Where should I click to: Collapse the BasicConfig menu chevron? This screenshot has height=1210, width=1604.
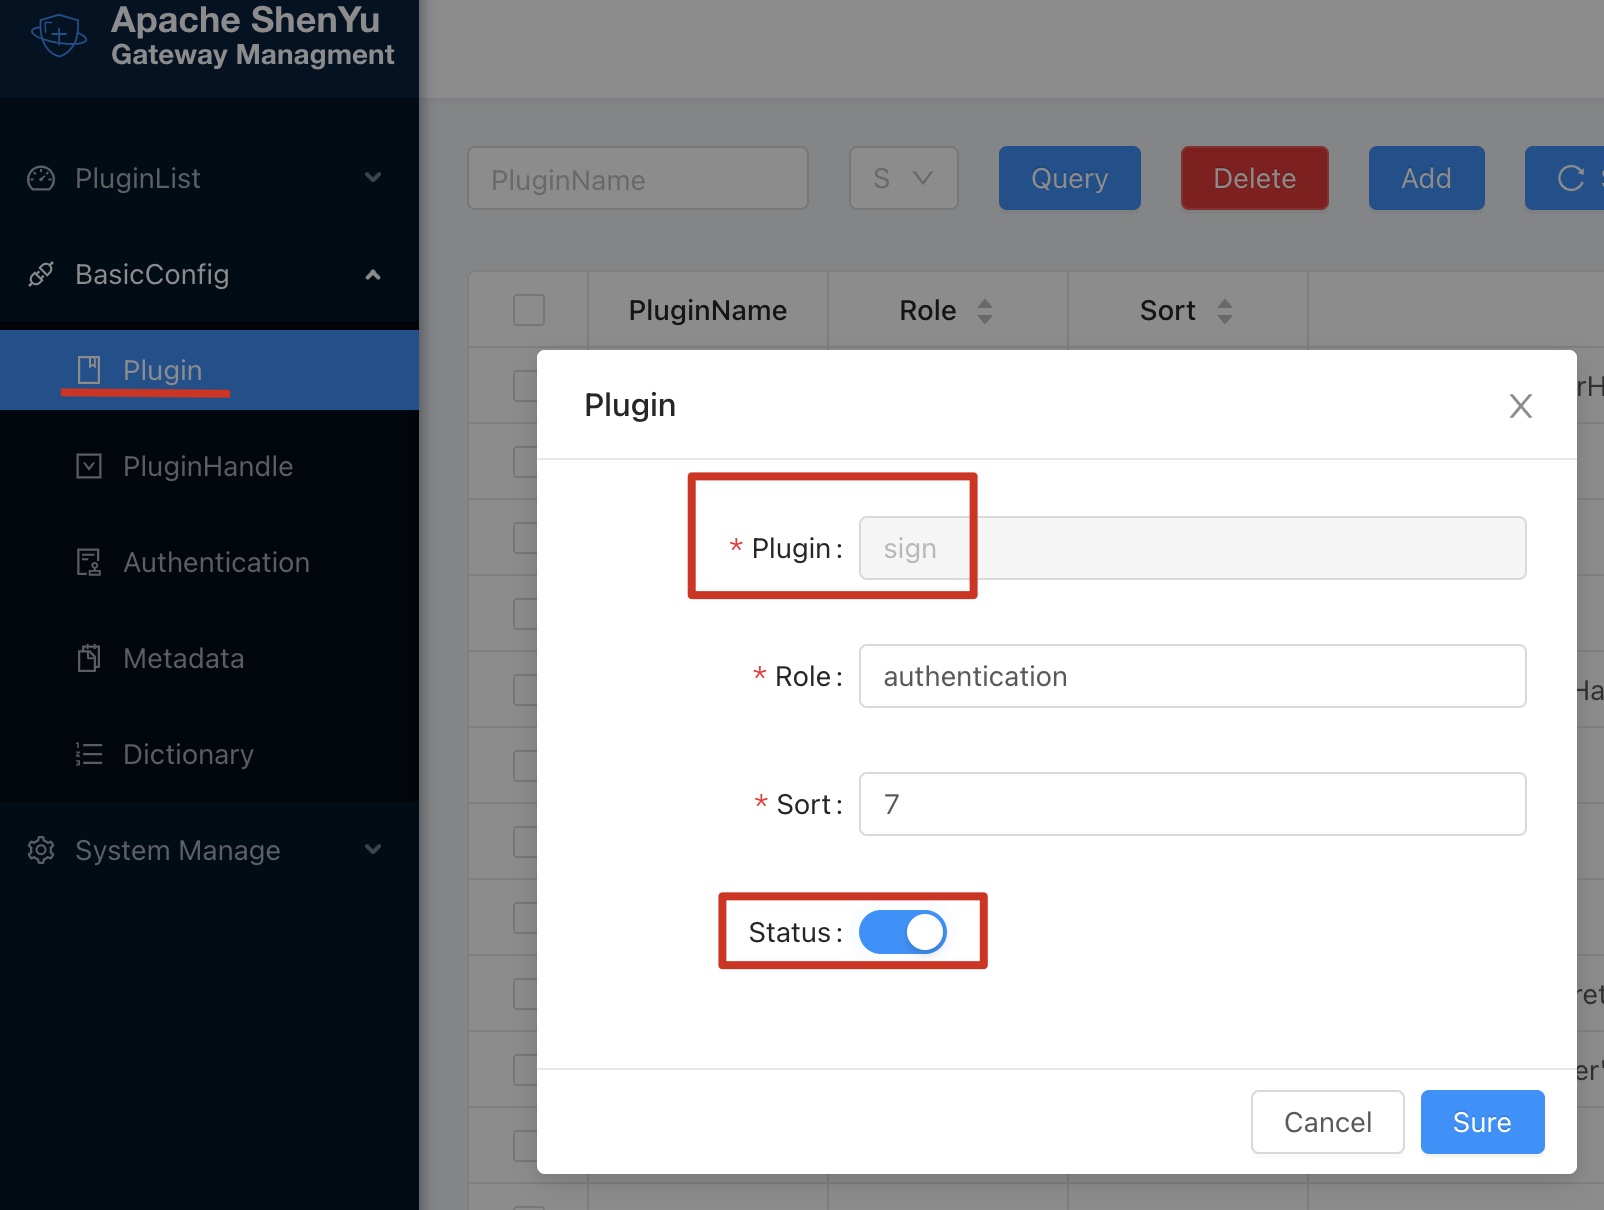click(x=373, y=274)
